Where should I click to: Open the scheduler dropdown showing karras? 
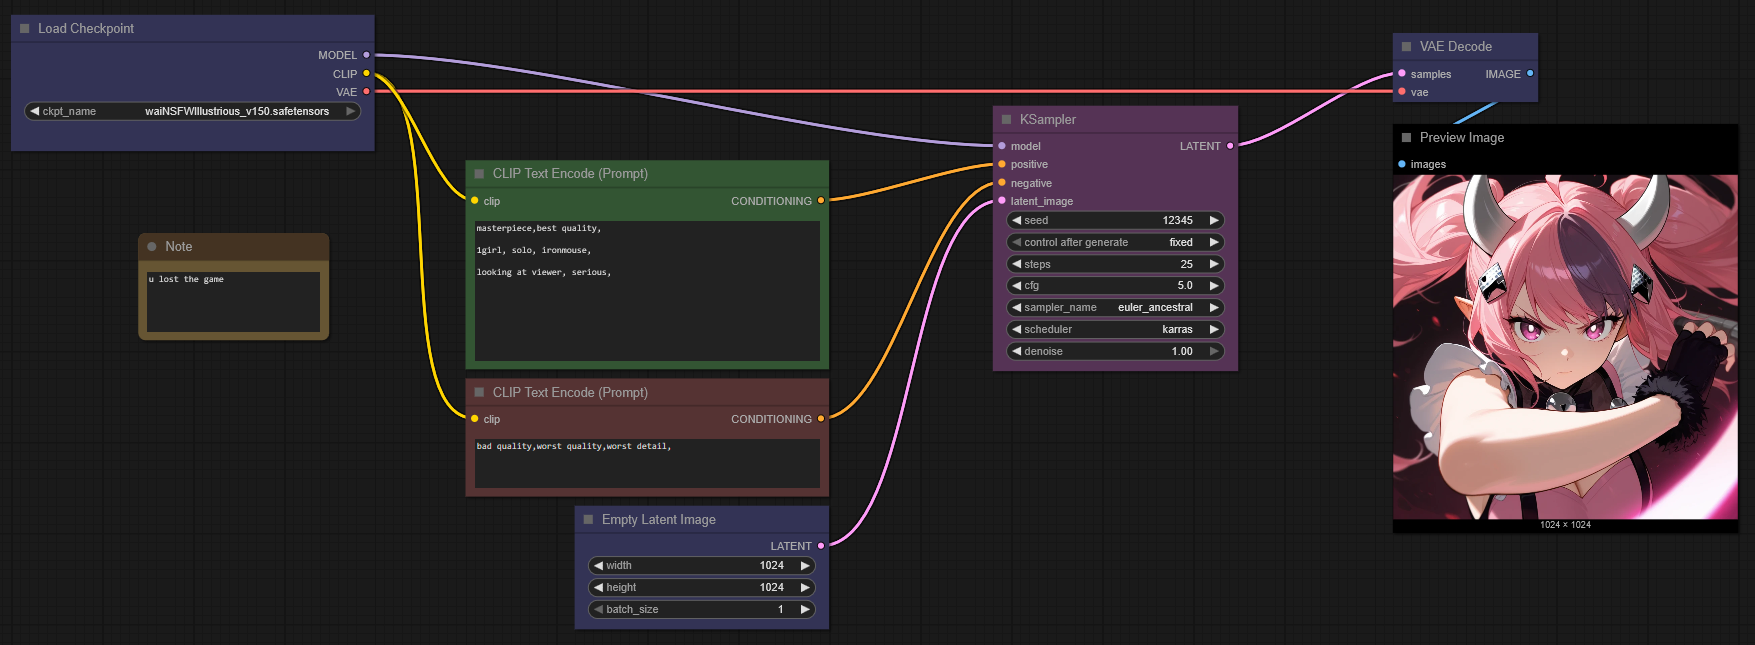pyautogui.click(x=1115, y=329)
